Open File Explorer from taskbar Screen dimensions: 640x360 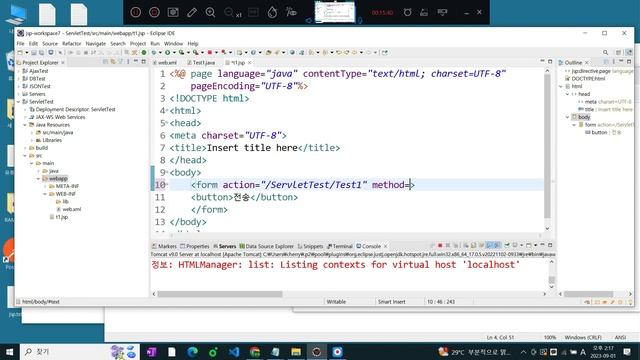coord(296,351)
